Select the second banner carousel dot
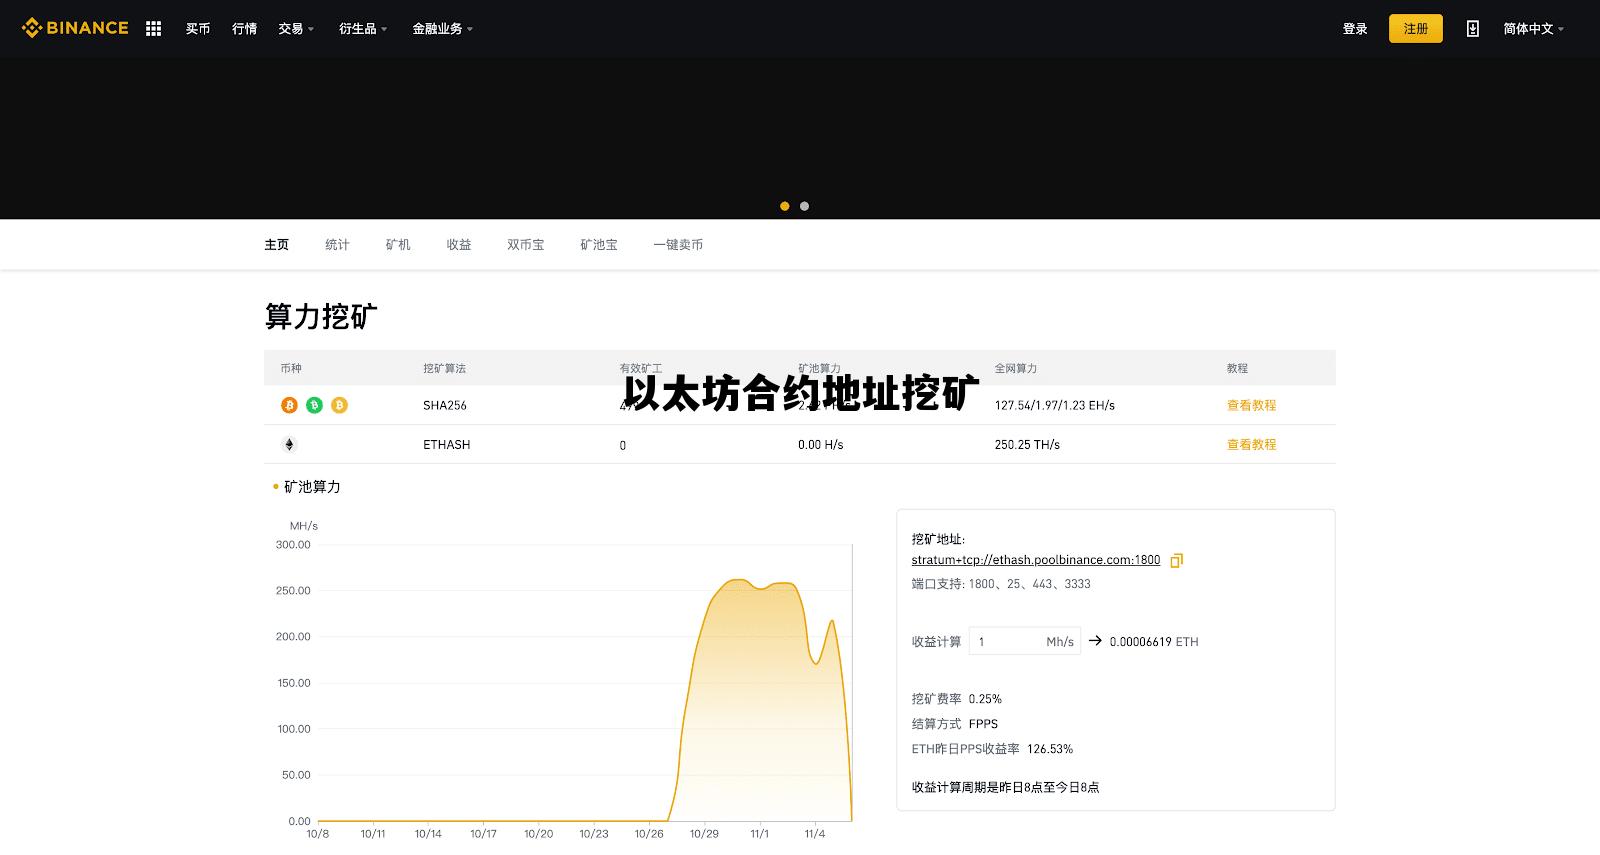The width and height of the screenshot is (1600, 855). click(x=804, y=206)
